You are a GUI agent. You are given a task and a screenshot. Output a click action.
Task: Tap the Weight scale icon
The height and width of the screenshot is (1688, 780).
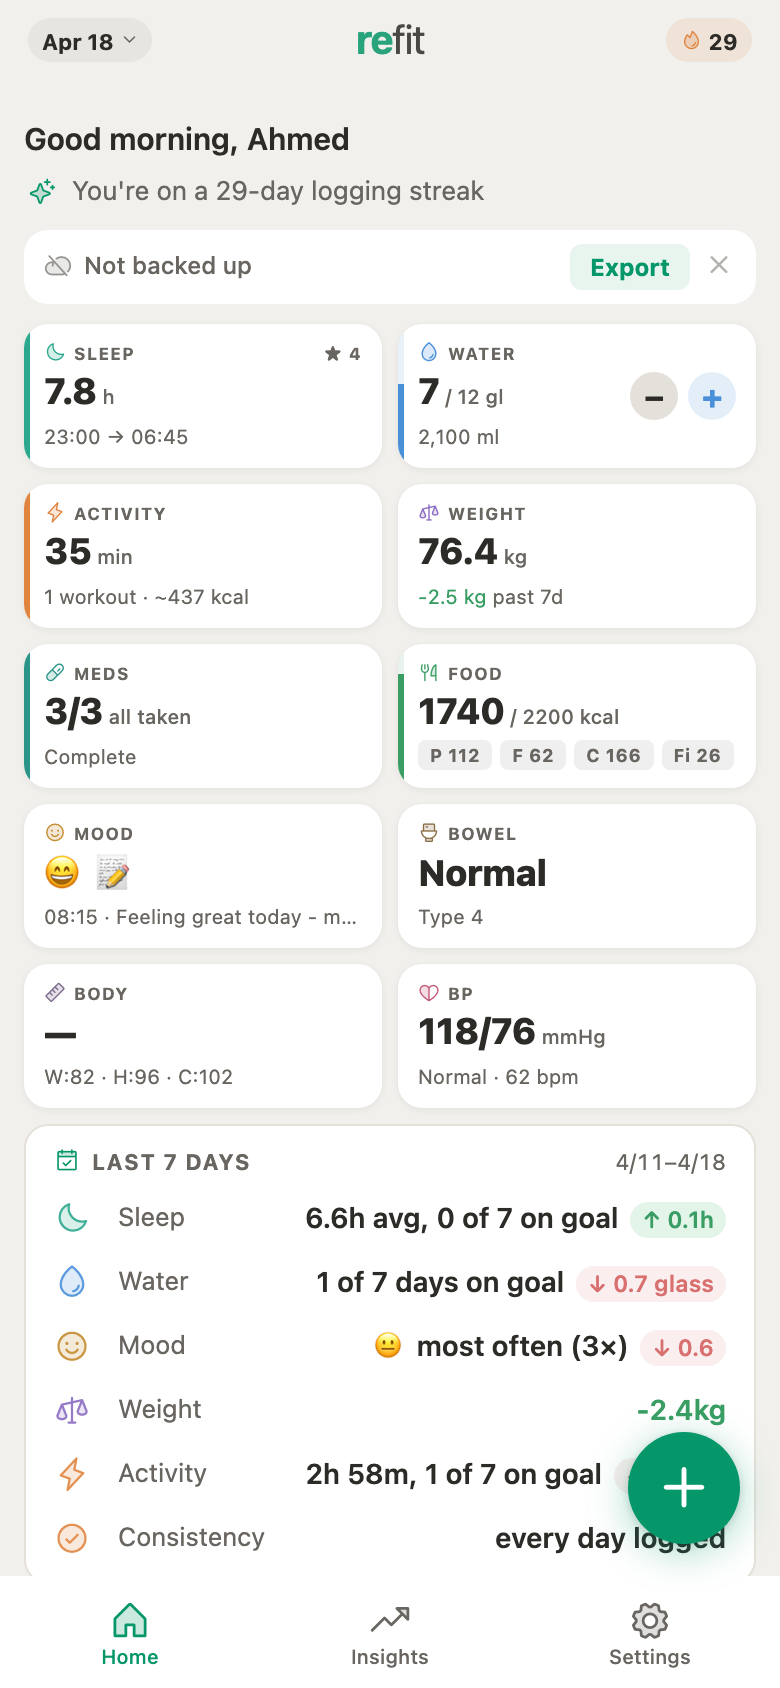429,513
